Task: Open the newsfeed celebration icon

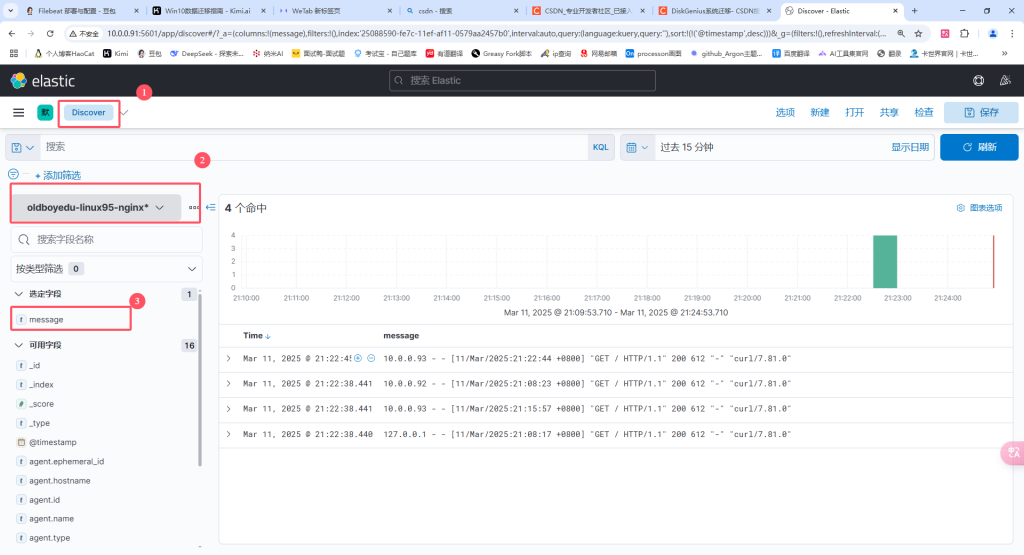Action: (1006, 81)
